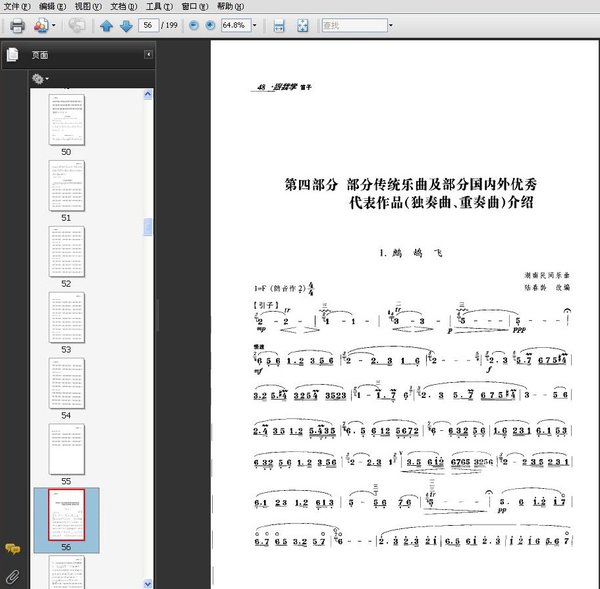The image size is (600, 589).
Task: Click the fit one full page icon
Action: click(x=303, y=26)
